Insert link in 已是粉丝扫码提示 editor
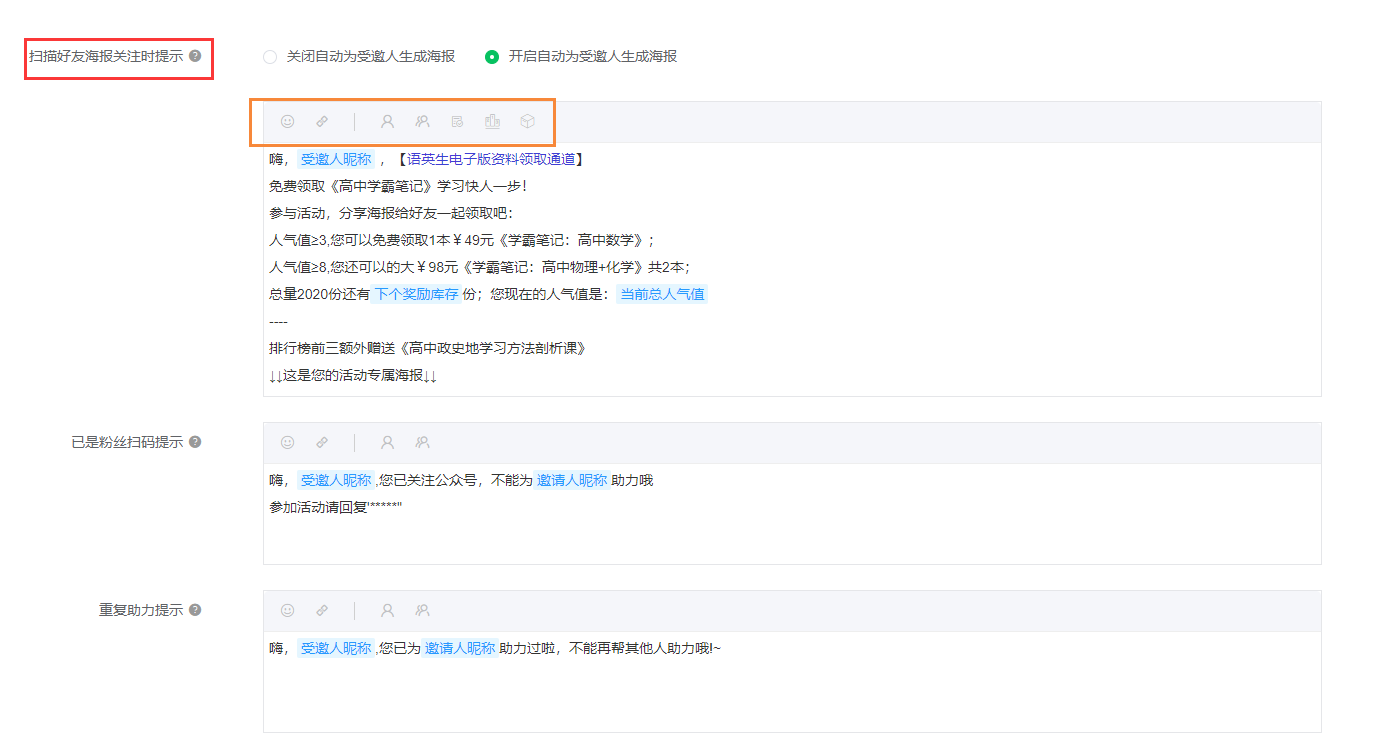 click(322, 442)
